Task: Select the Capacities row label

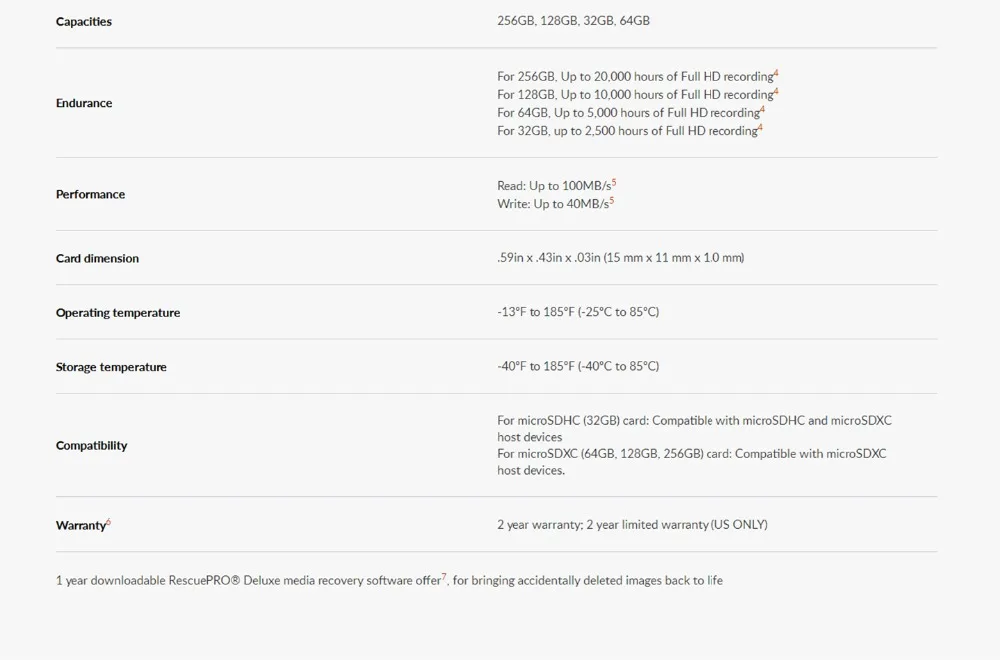Action: [x=84, y=21]
